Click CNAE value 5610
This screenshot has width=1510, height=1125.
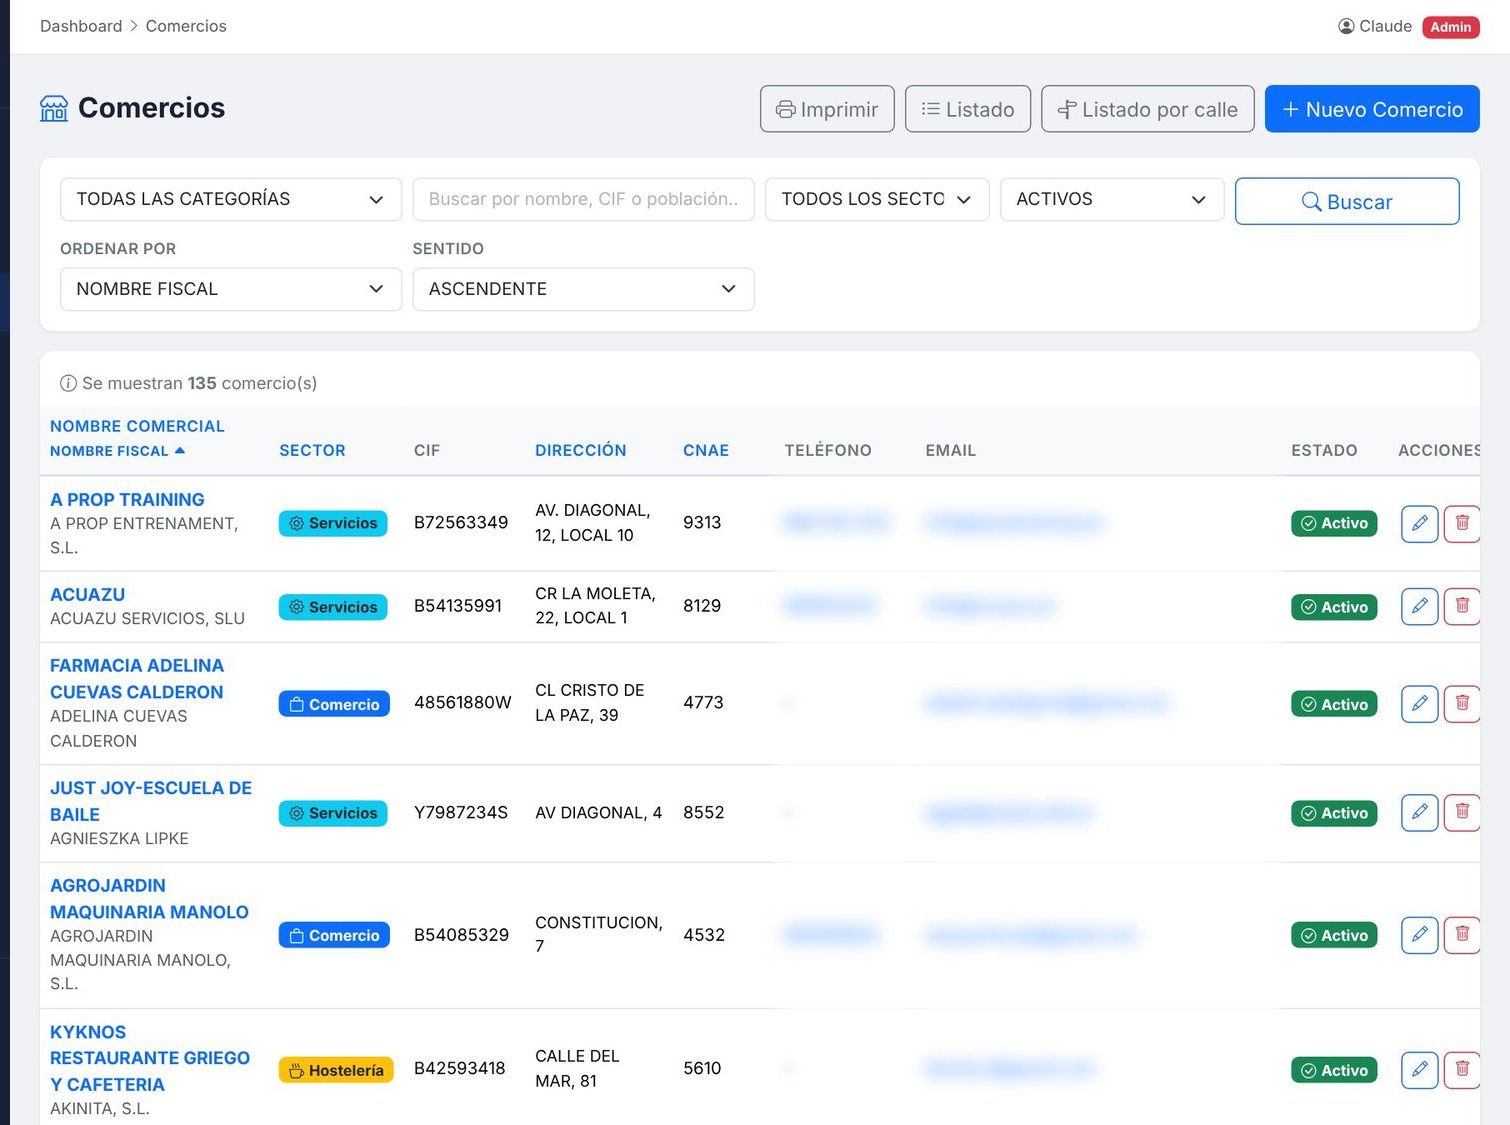coord(702,1068)
